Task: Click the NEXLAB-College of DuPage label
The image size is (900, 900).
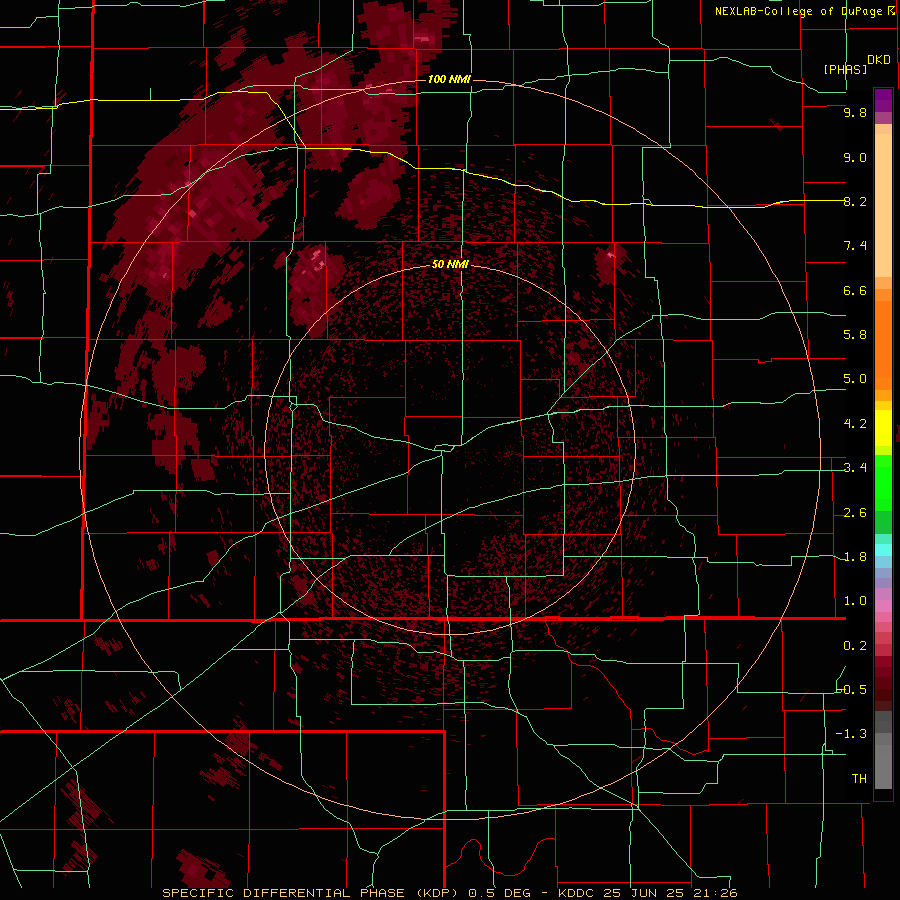Action: 800,11
